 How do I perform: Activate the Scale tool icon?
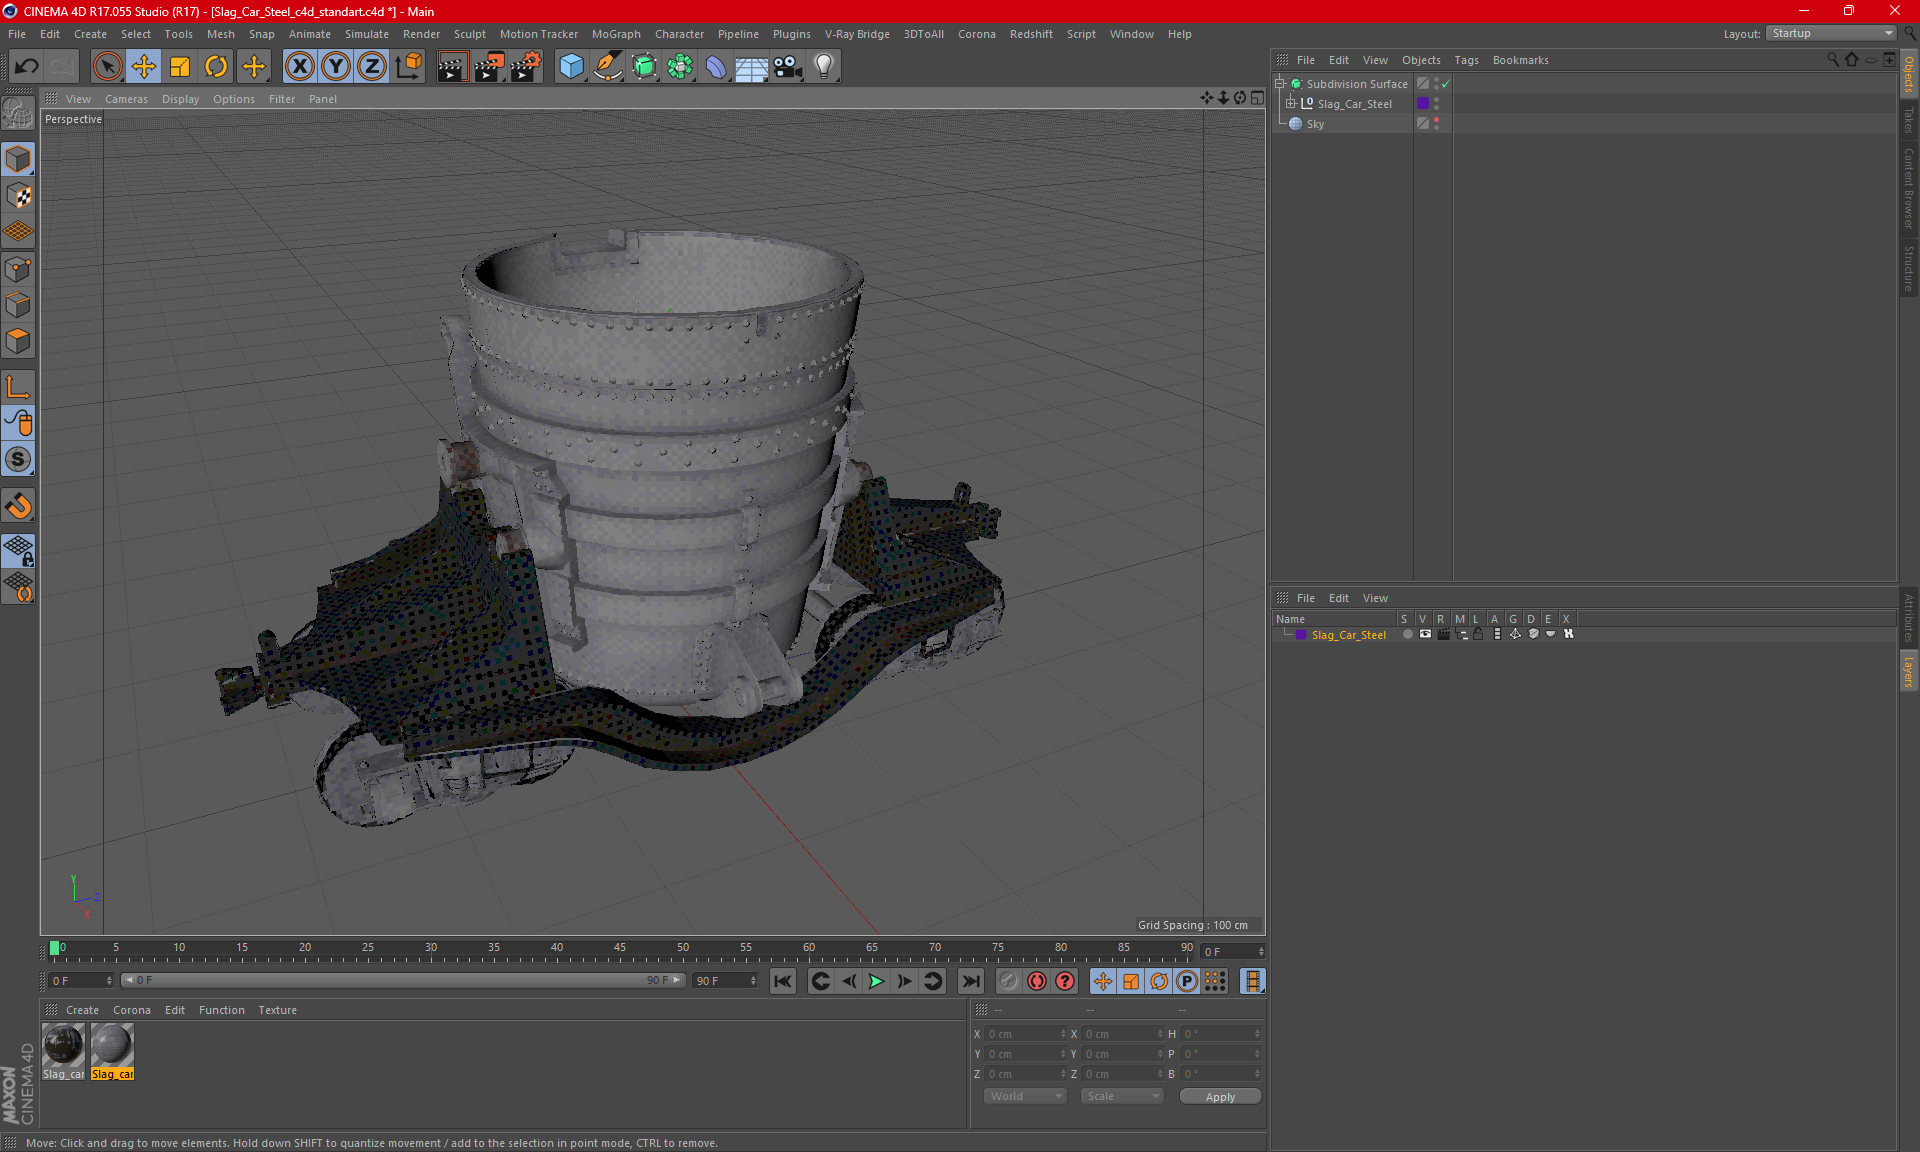(x=180, y=67)
